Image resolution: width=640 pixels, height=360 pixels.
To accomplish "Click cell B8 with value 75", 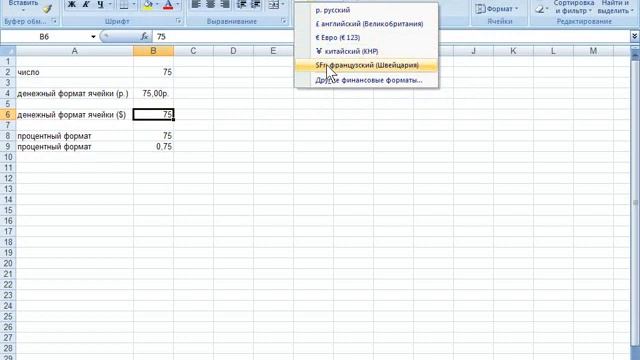I will tap(153, 136).
